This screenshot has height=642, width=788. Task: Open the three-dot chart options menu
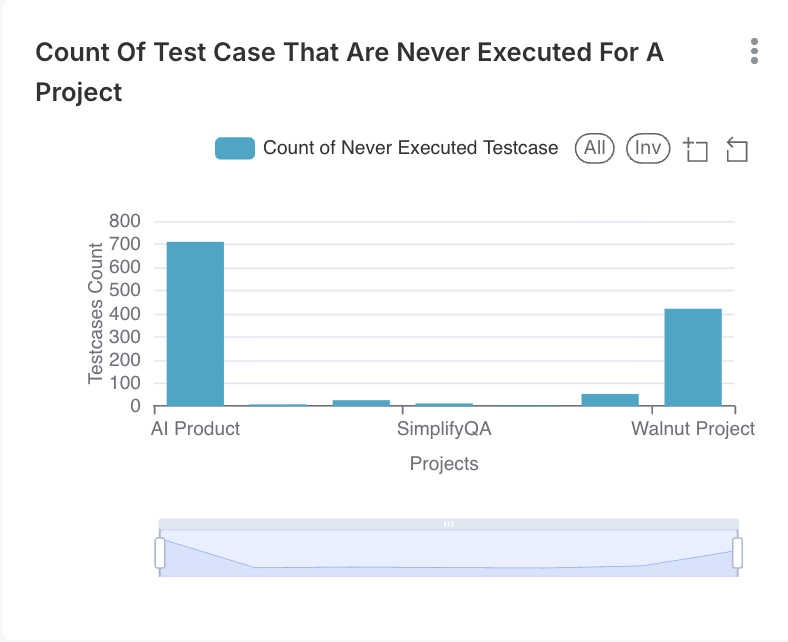tap(754, 52)
